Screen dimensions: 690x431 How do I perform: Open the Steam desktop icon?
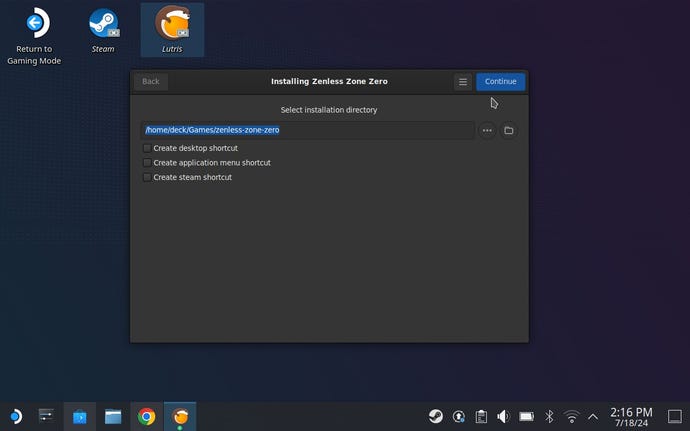tap(103, 26)
